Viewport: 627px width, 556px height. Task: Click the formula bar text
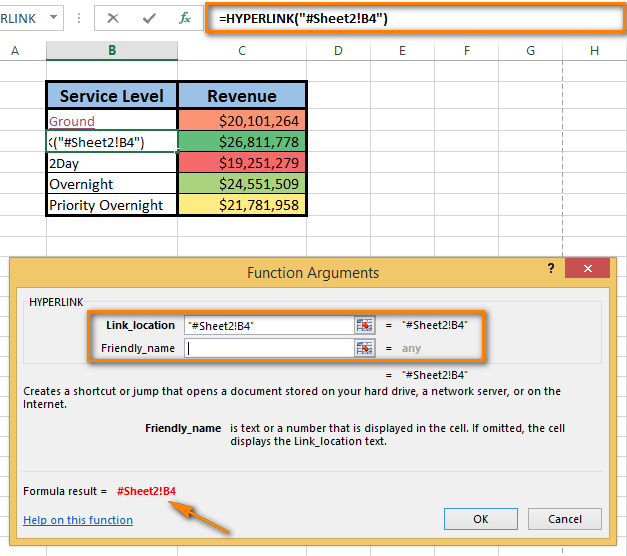(x=400, y=19)
